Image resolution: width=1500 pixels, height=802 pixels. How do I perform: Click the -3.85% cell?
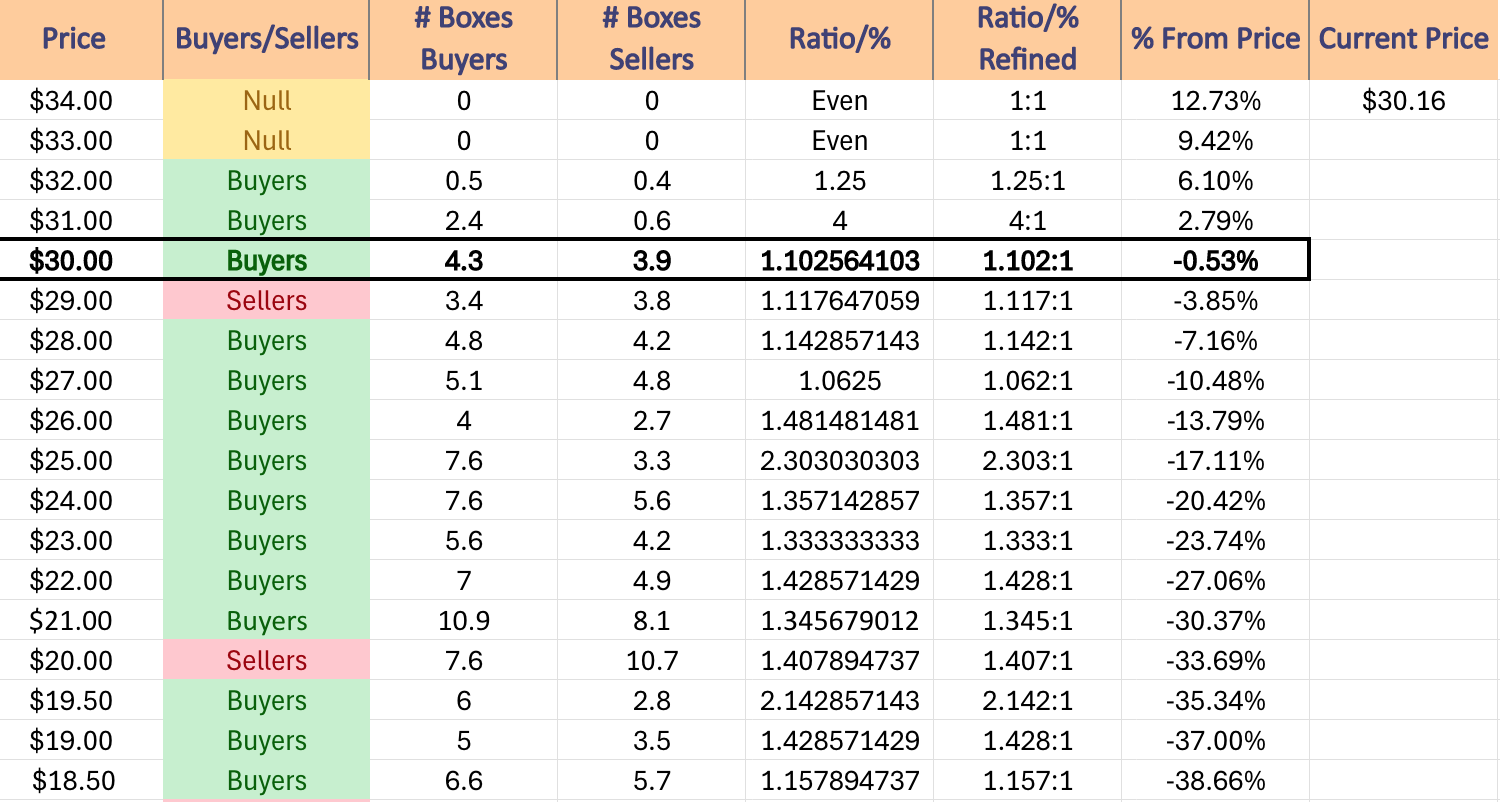(1215, 300)
